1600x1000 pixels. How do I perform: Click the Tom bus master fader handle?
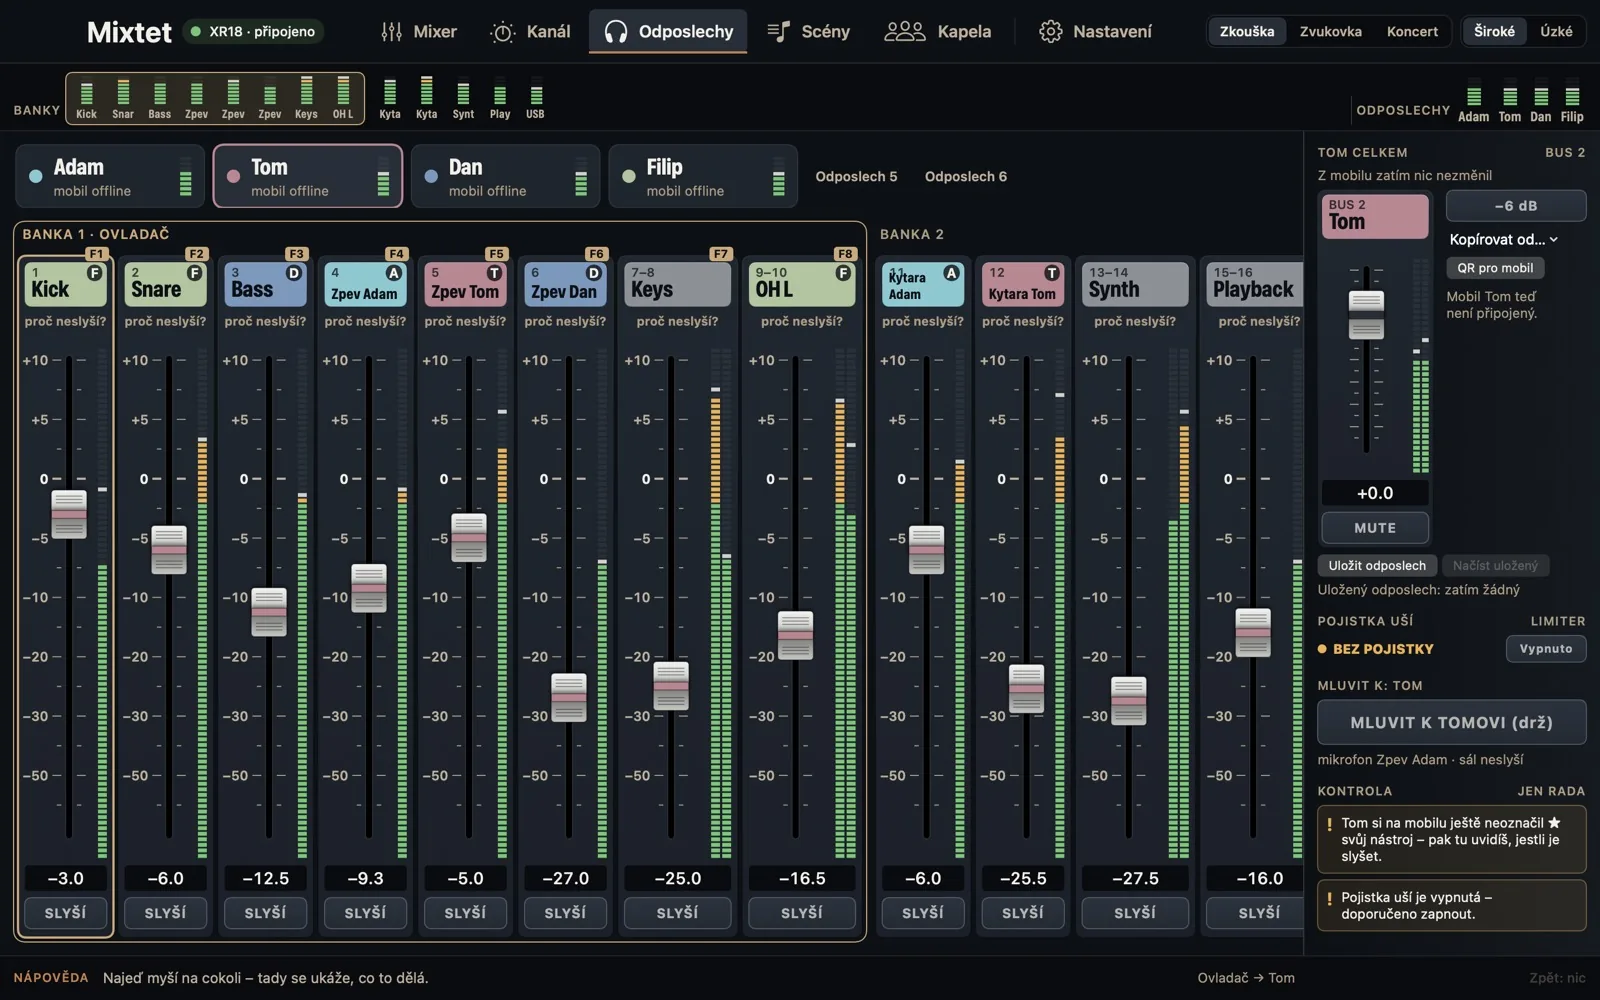point(1366,315)
